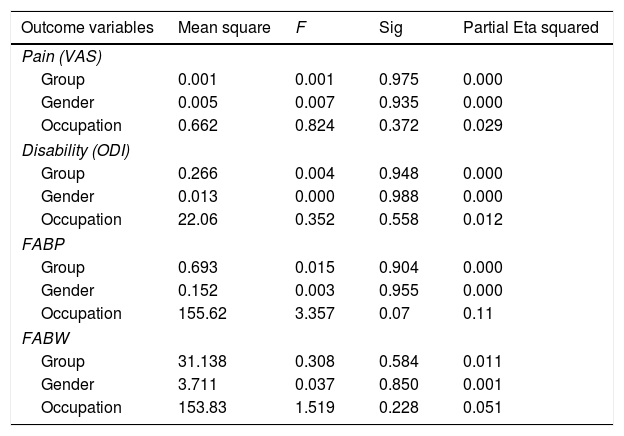Viewport: 624px width, 436px height.
Task: Select the "Pain (VAS)" section heading
Action: [x=59, y=57]
